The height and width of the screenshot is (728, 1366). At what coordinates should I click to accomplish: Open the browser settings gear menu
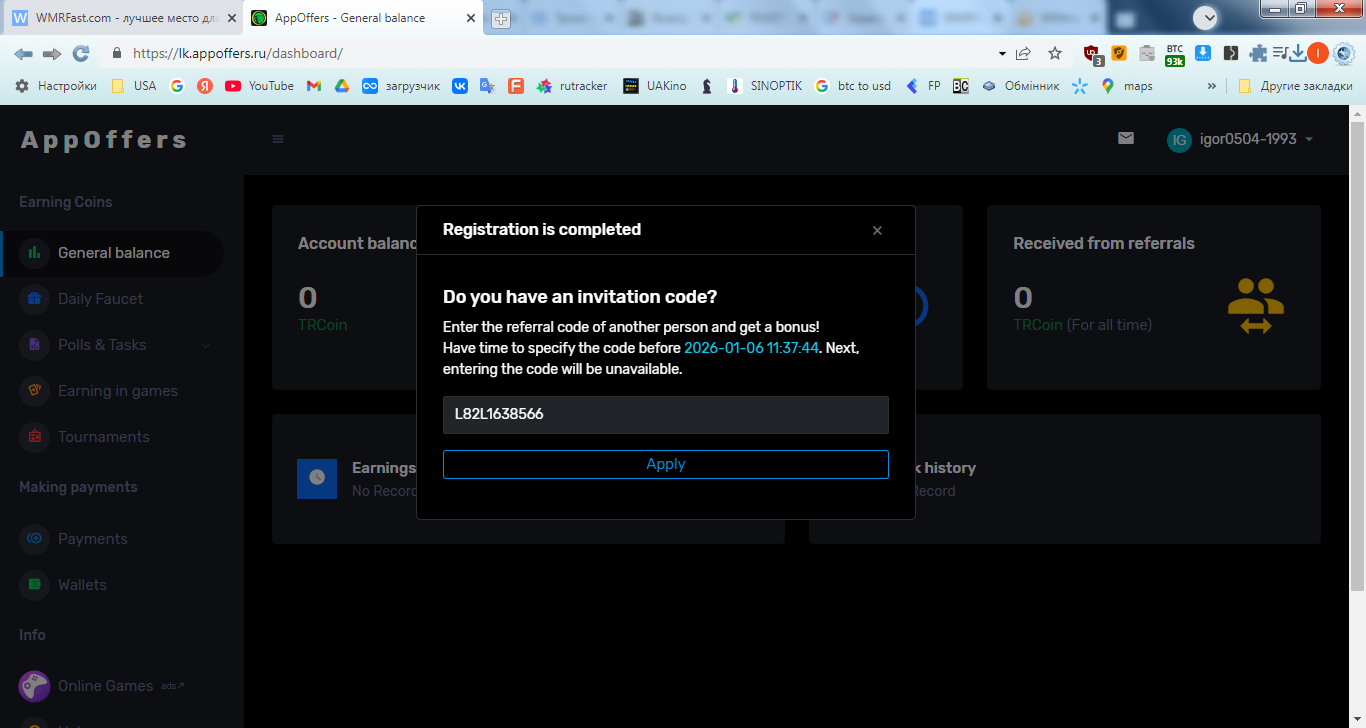(1344, 54)
